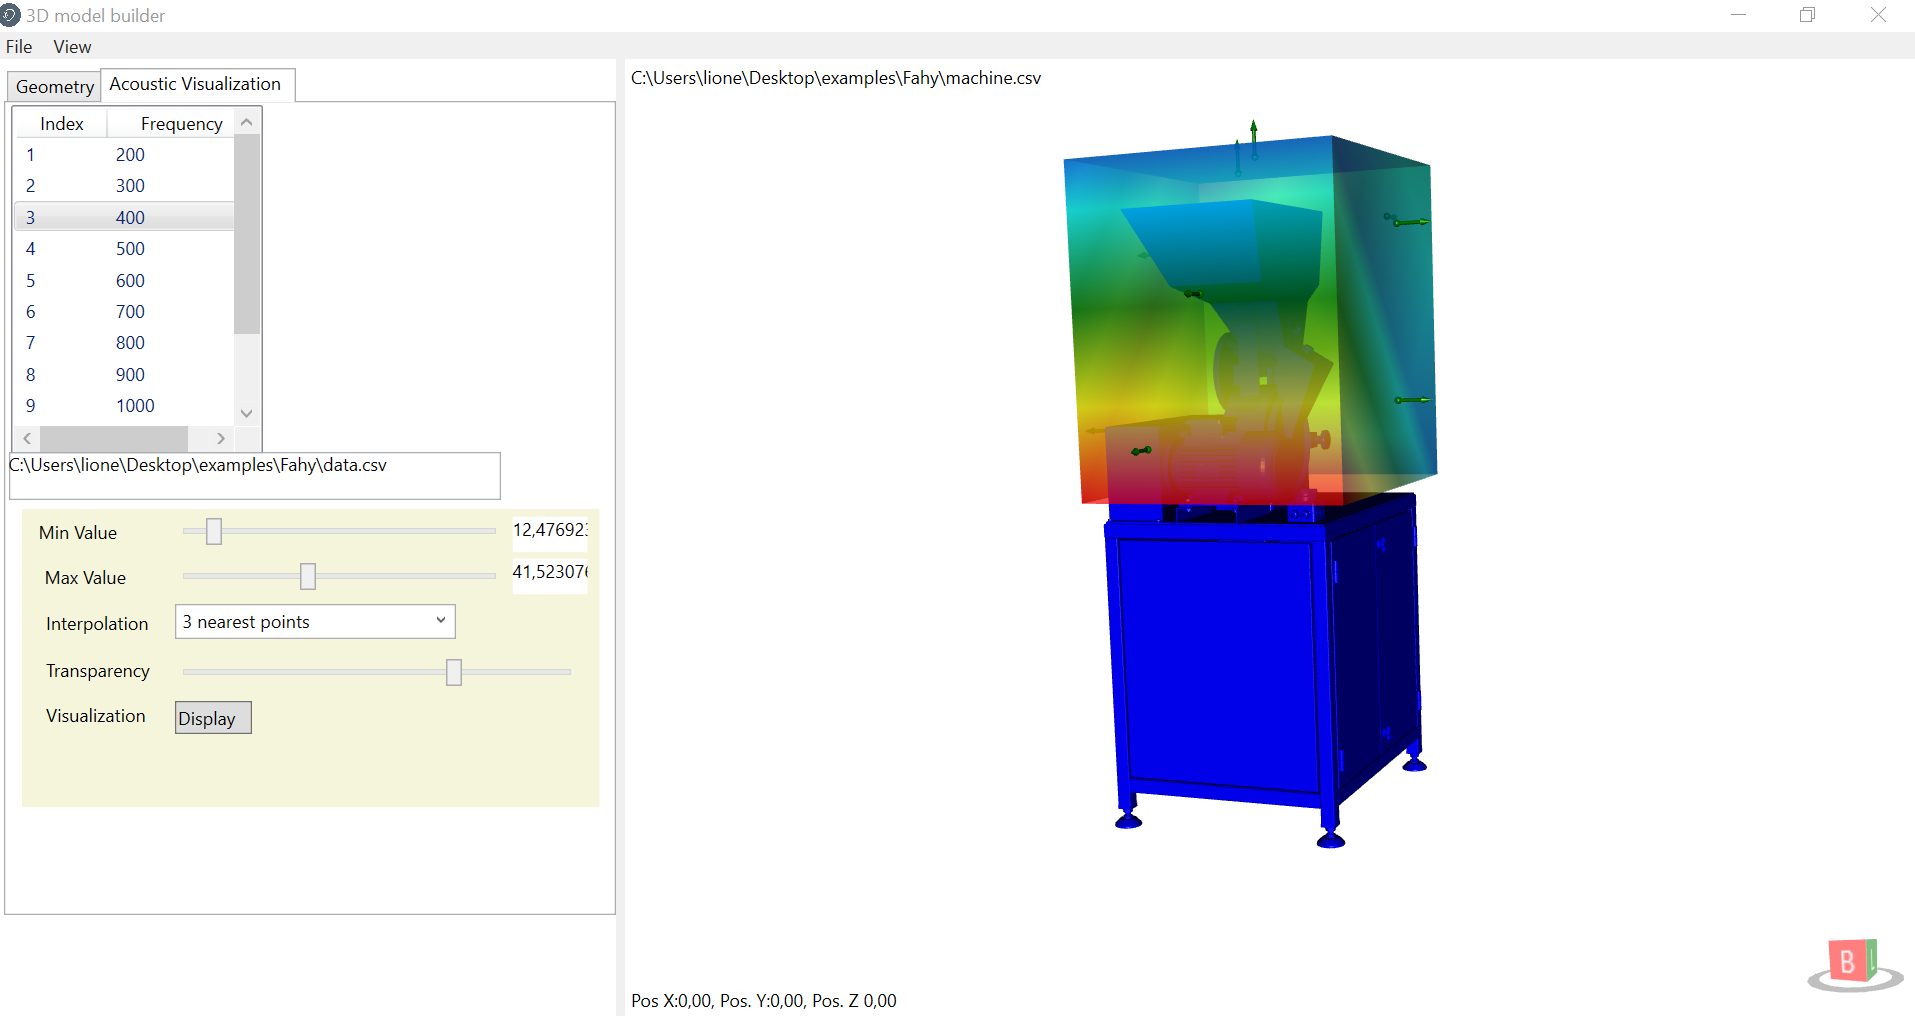The image size is (1915, 1016).
Task: Click the Min Value slider handle
Action: 214,531
